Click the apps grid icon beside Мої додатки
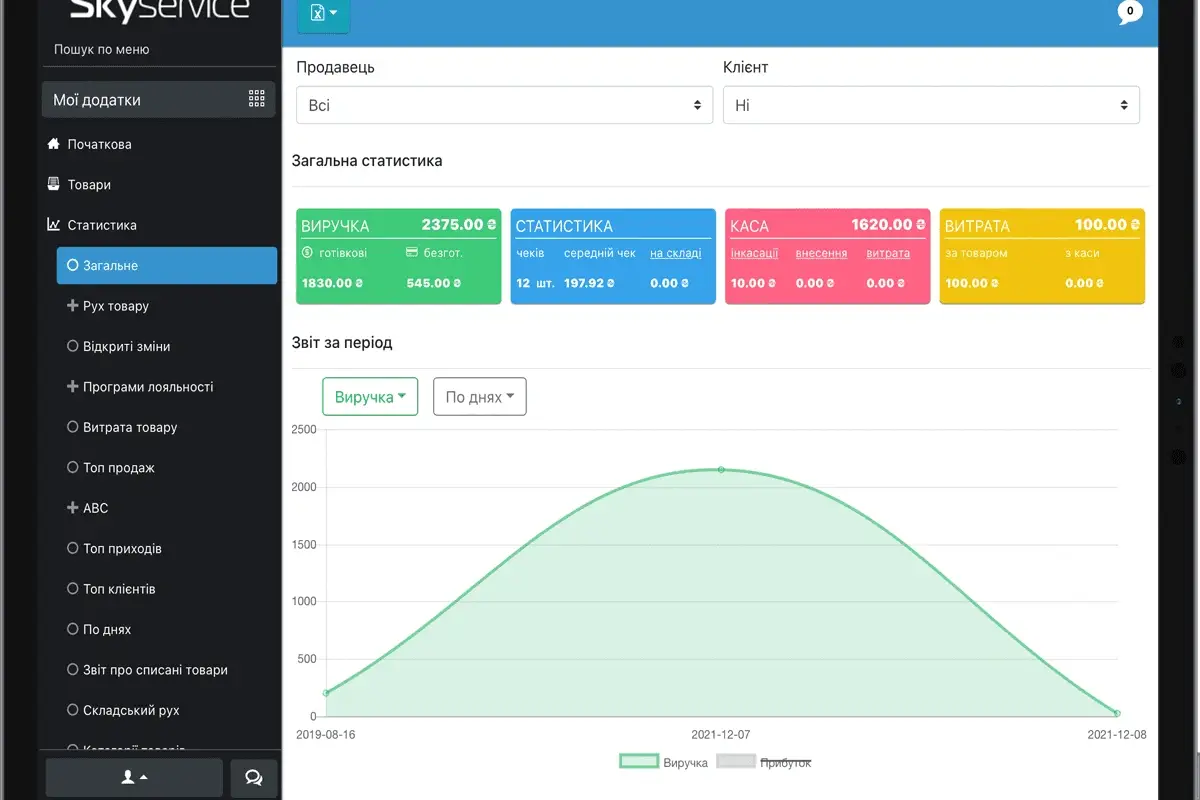Screen dimensions: 1200x800 pyautogui.click(x=257, y=99)
